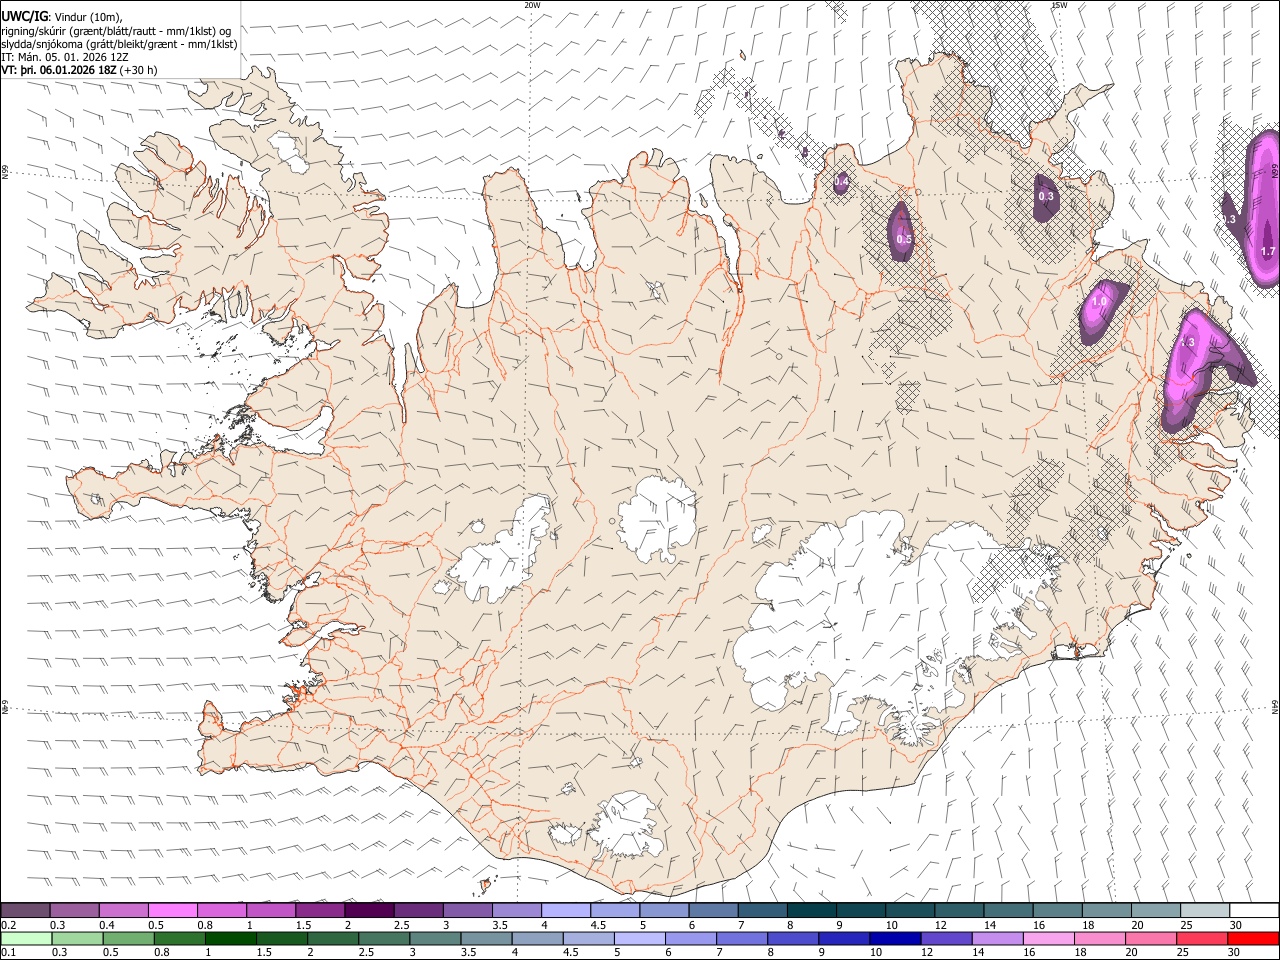
Task: Select the green 2 swatch in lower legend
Action: point(333,938)
